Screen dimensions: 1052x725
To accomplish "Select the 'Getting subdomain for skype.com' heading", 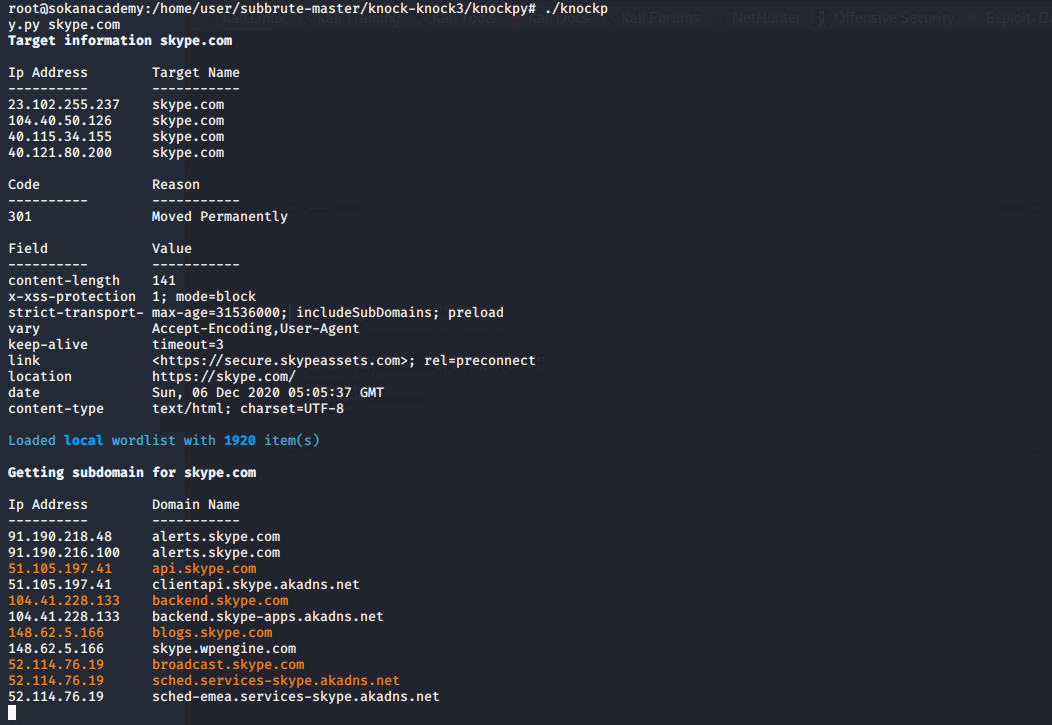I will coord(132,473).
